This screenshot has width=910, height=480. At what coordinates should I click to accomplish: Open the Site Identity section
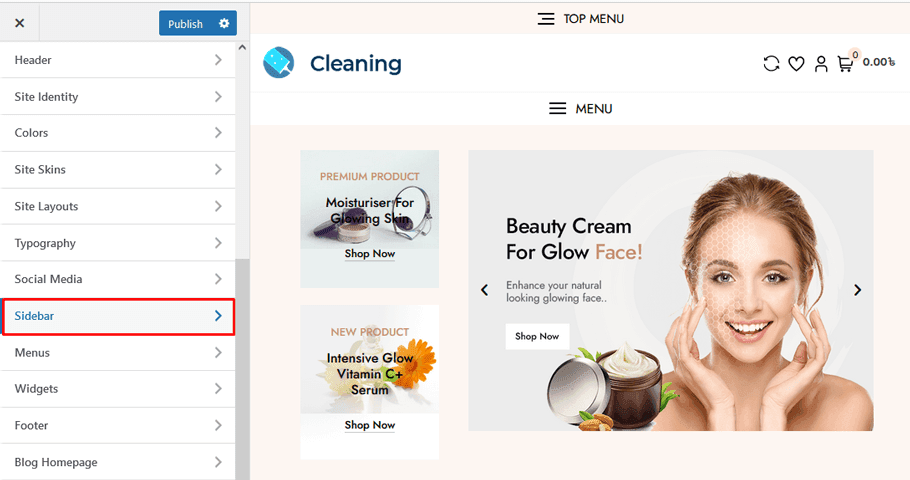[118, 96]
